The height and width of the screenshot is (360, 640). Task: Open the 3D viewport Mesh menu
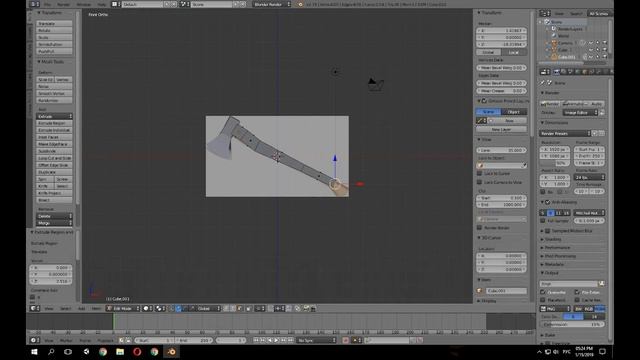pyautogui.click(x=96, y=309)
